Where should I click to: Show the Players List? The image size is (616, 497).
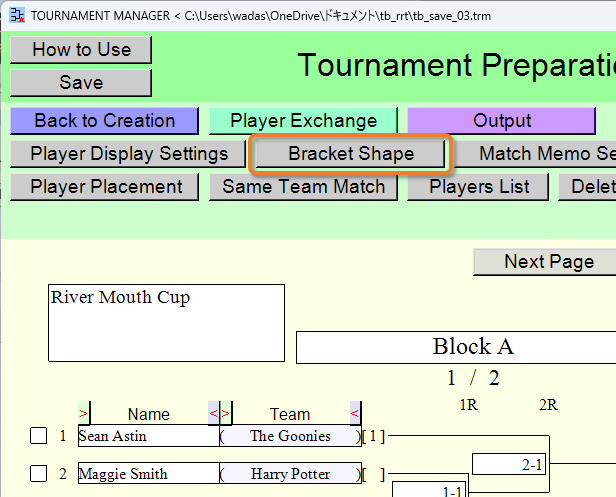pyautogui.click(x=478, y=187)
